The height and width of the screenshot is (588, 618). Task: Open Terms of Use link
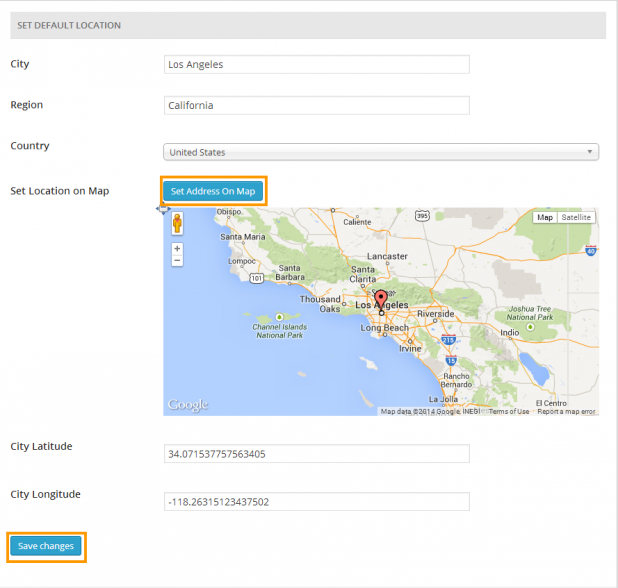(509, 411)
